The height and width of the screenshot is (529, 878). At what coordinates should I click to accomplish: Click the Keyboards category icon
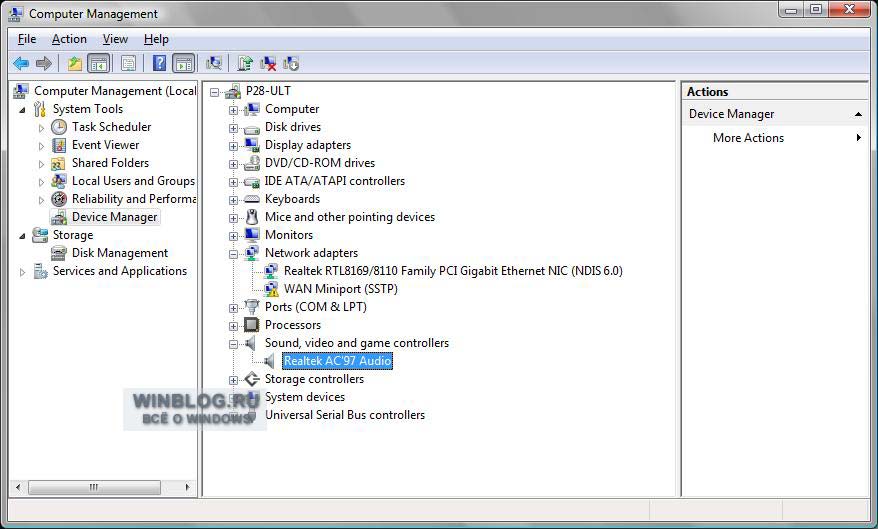coord(252,199)
